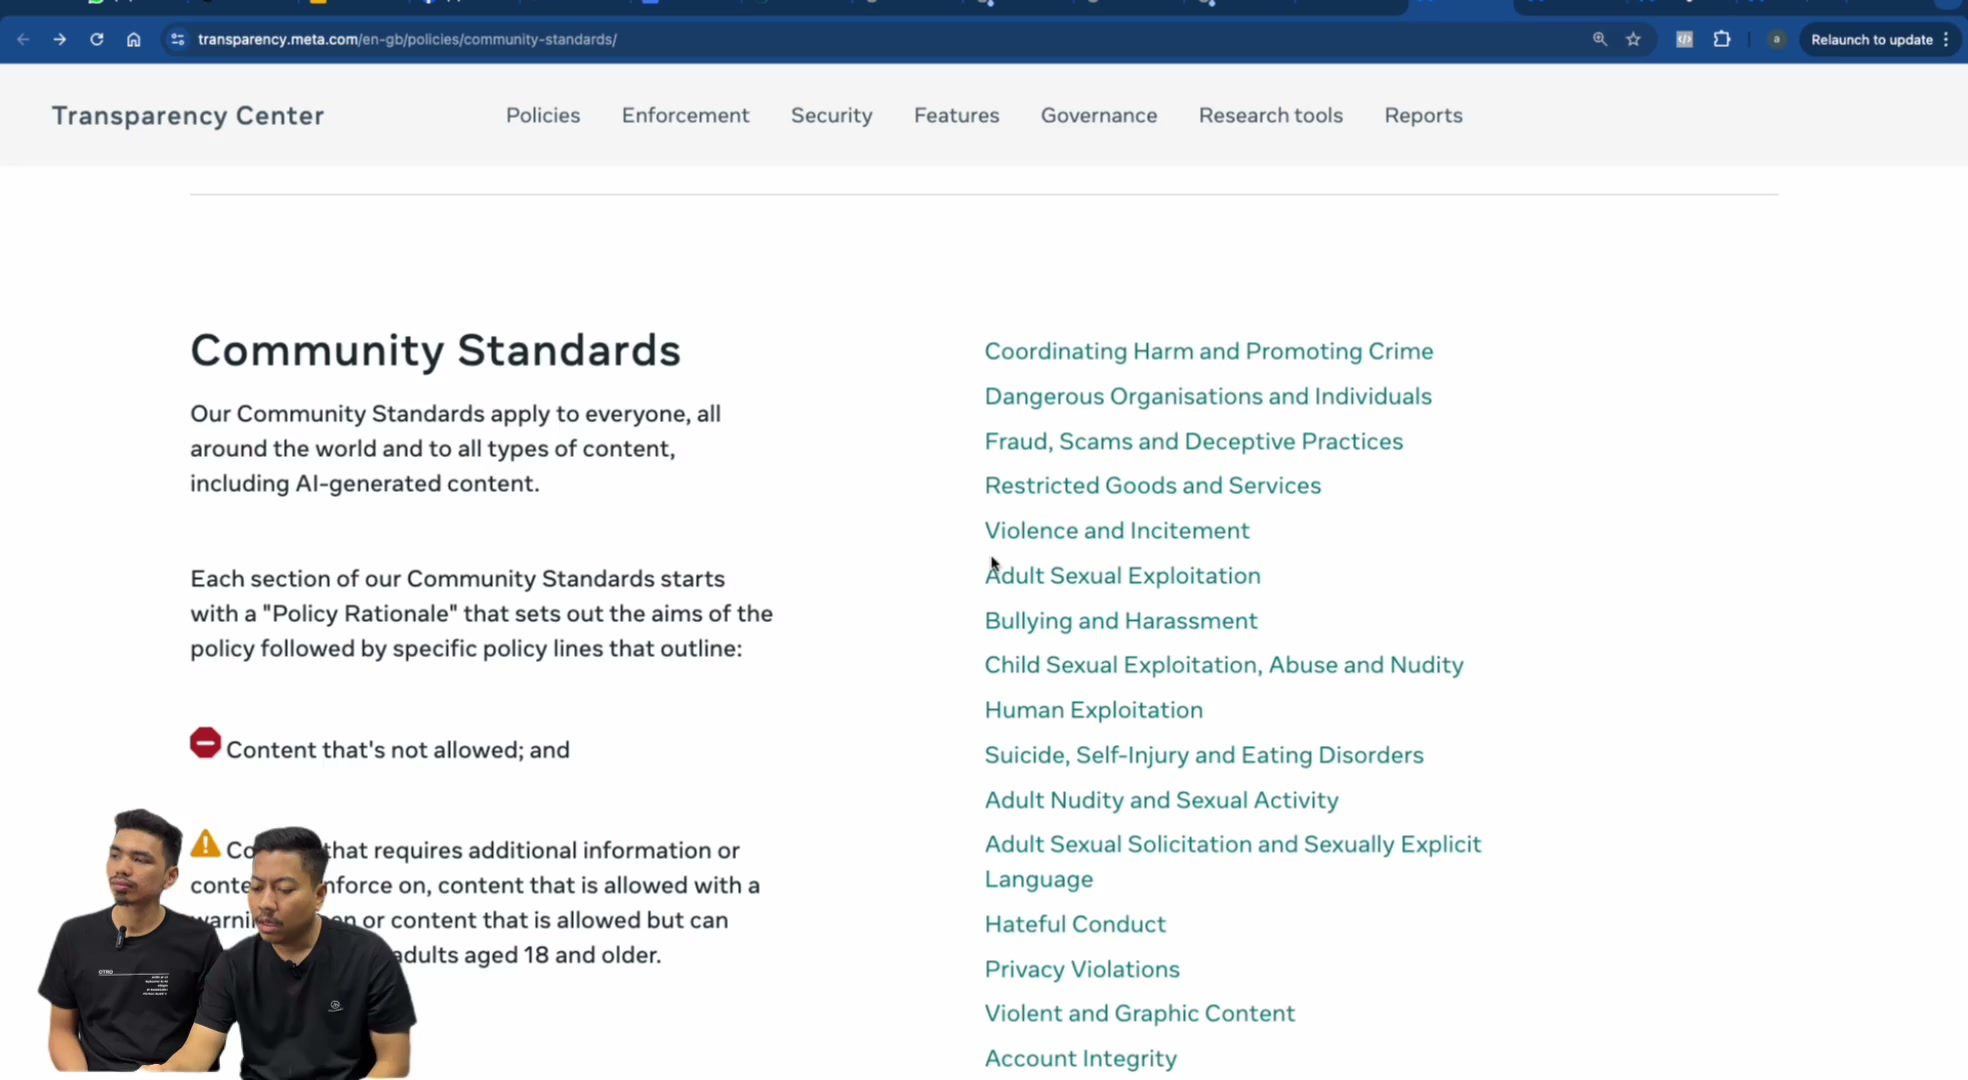Go back using browser back arrow
Image resolution: width=1968 pixels, height=1080 pixels.
coord(23,39)
